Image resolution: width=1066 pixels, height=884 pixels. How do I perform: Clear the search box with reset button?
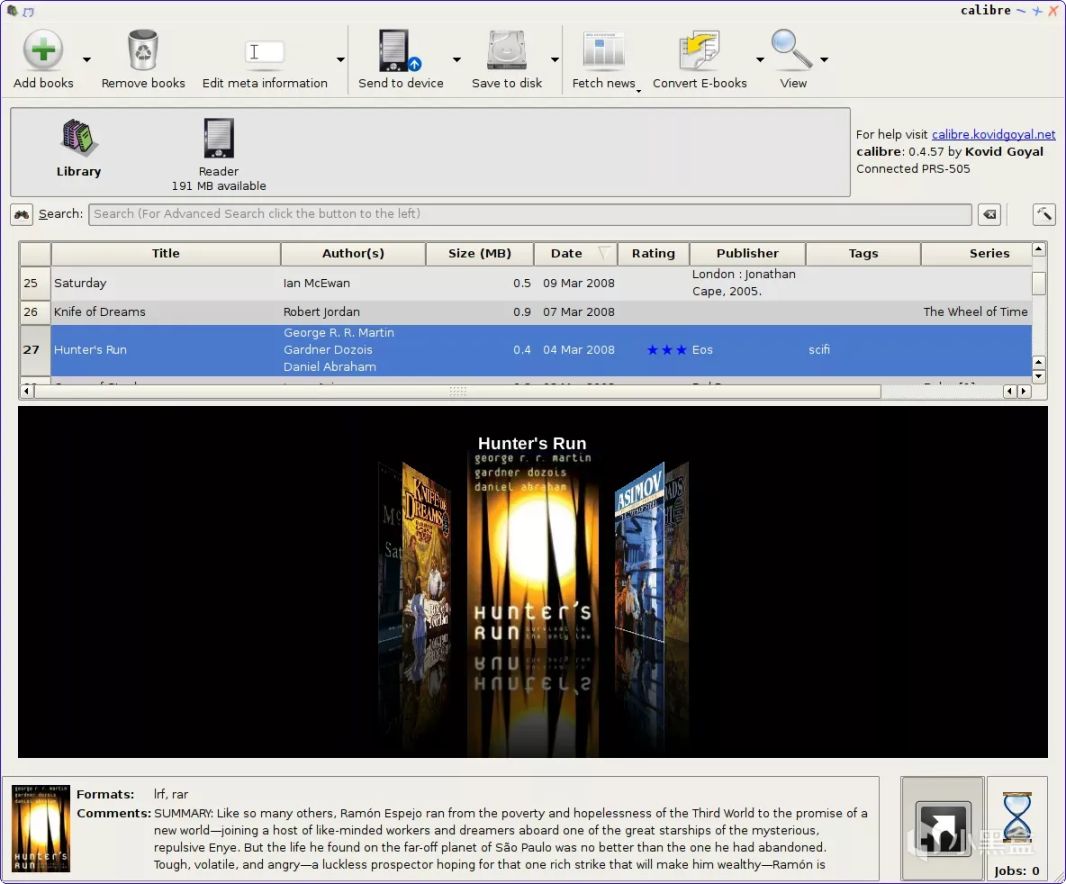pyautogui.click(x=988, y=214)
